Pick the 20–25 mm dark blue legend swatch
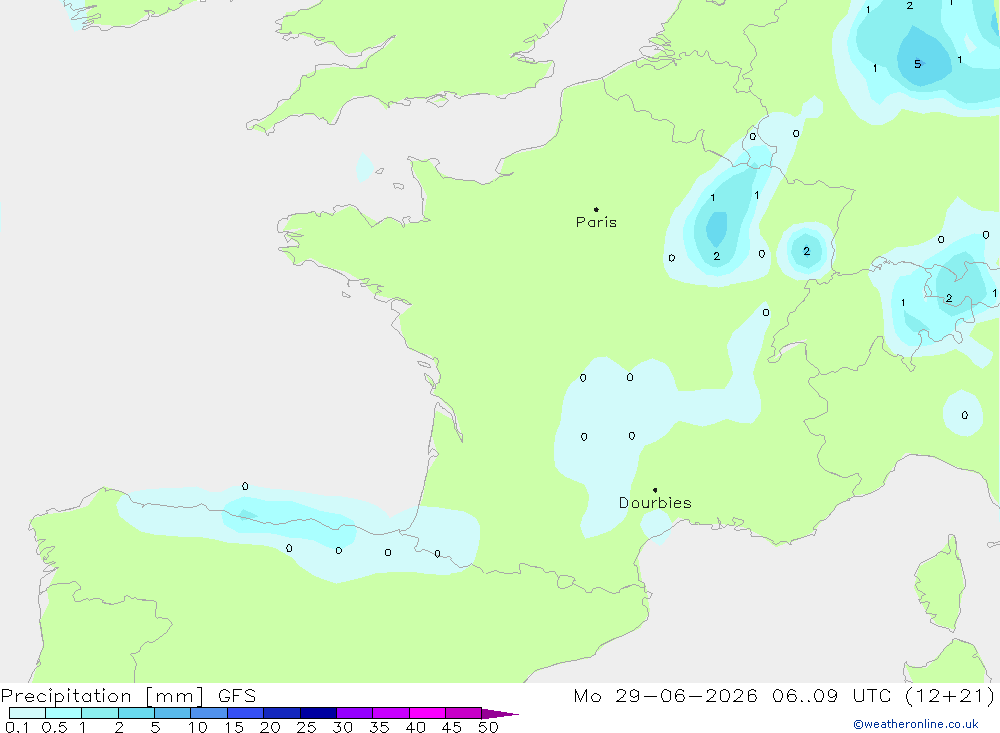The image size is (1000, 733). 282,713
